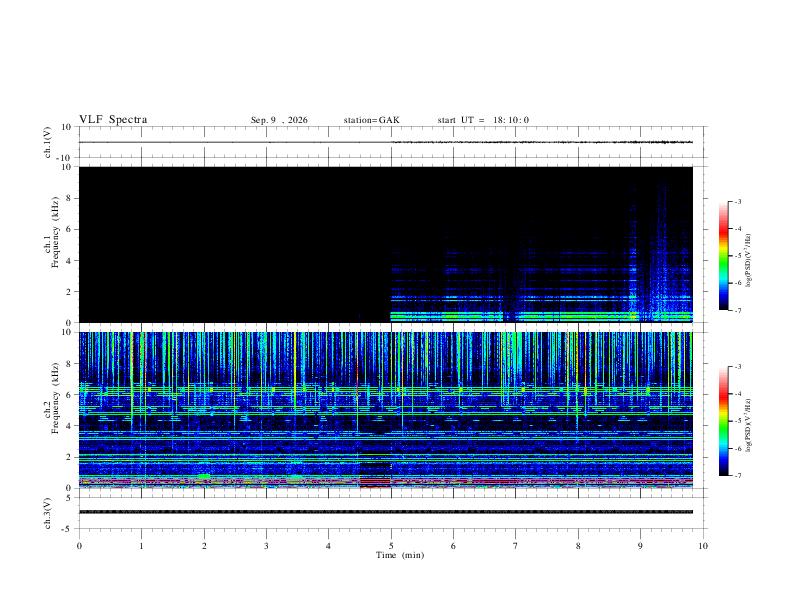Click the Time (min) axis label
The image size is (792, 612).
[x=400, y=555]
